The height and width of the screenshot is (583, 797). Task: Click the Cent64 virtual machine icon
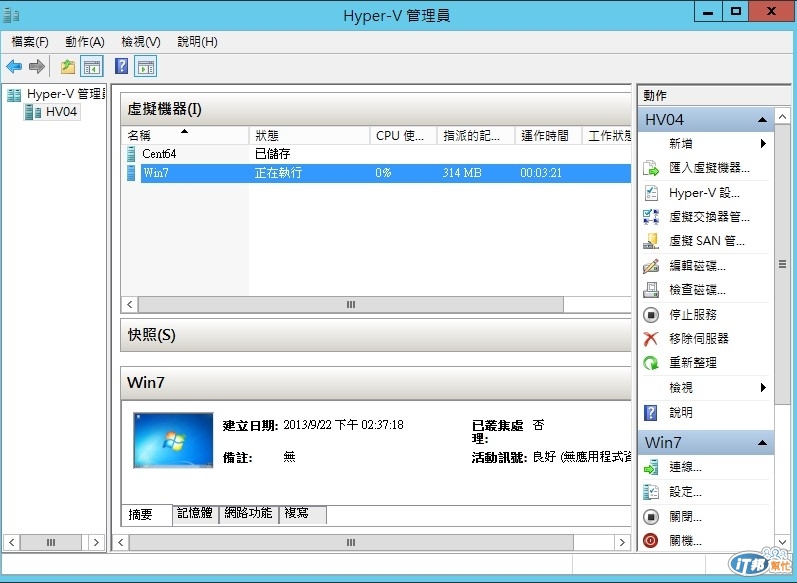click(131, 154)
